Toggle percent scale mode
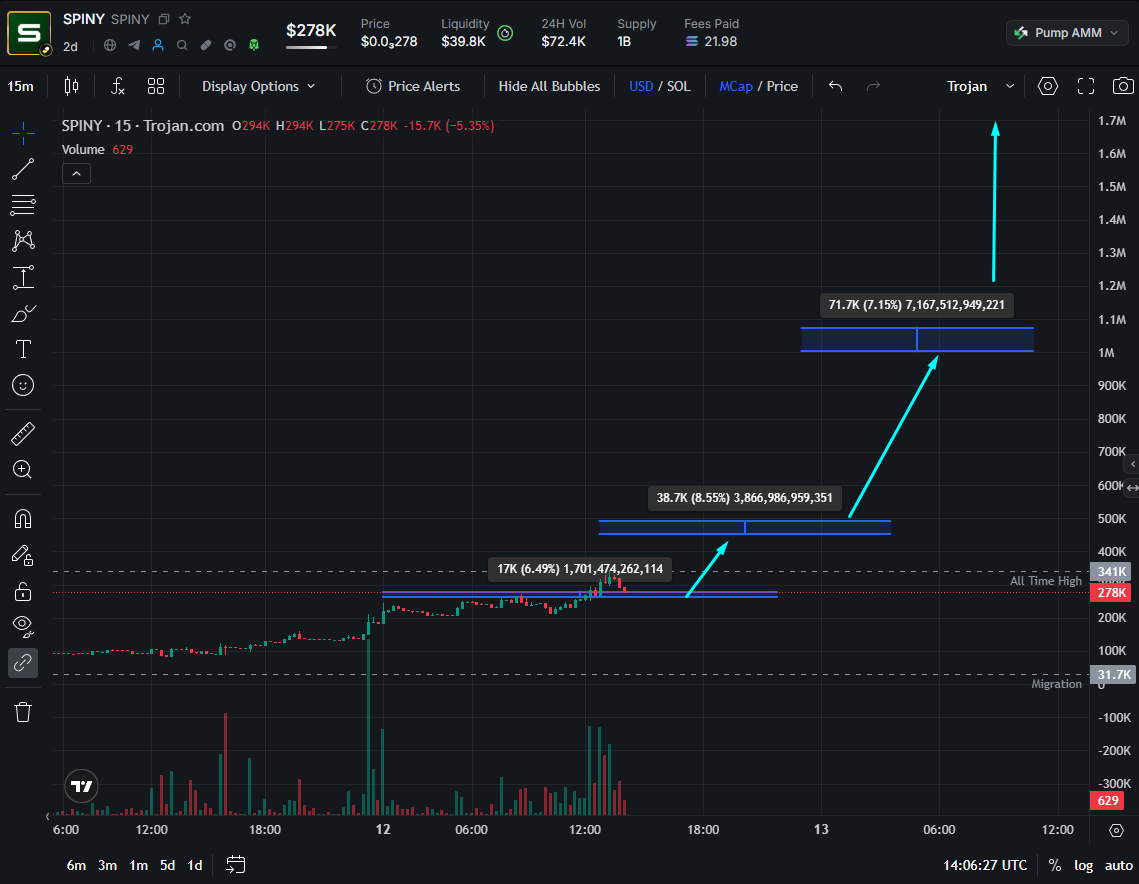This screenshot has height=884, width=1139. 1055,865
